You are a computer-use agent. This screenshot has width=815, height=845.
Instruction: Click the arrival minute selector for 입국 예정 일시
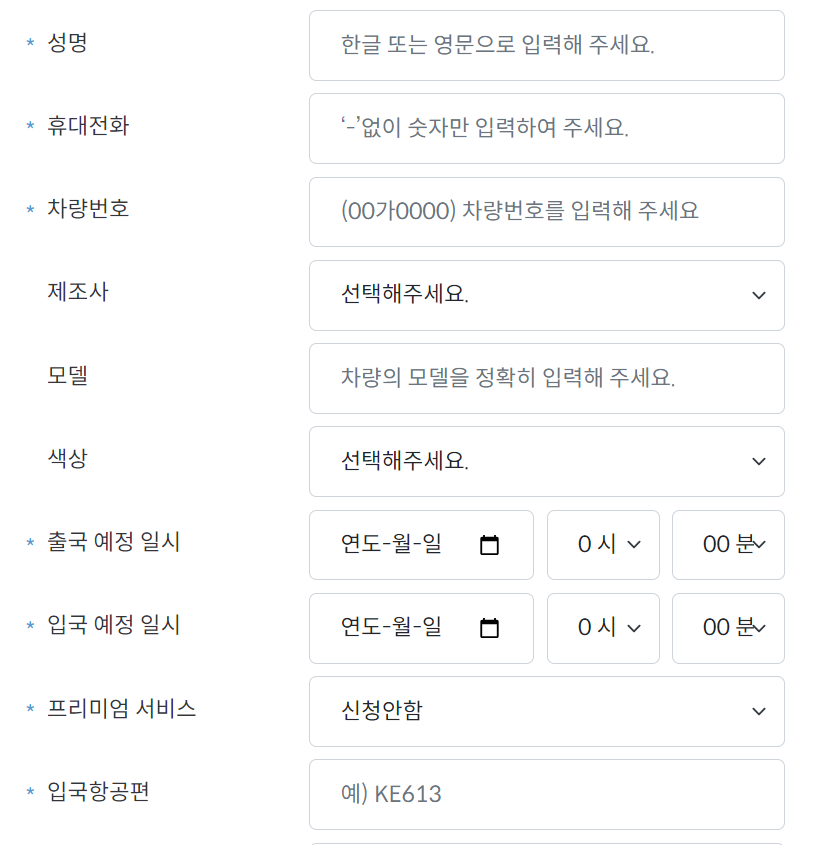point(728,627)
